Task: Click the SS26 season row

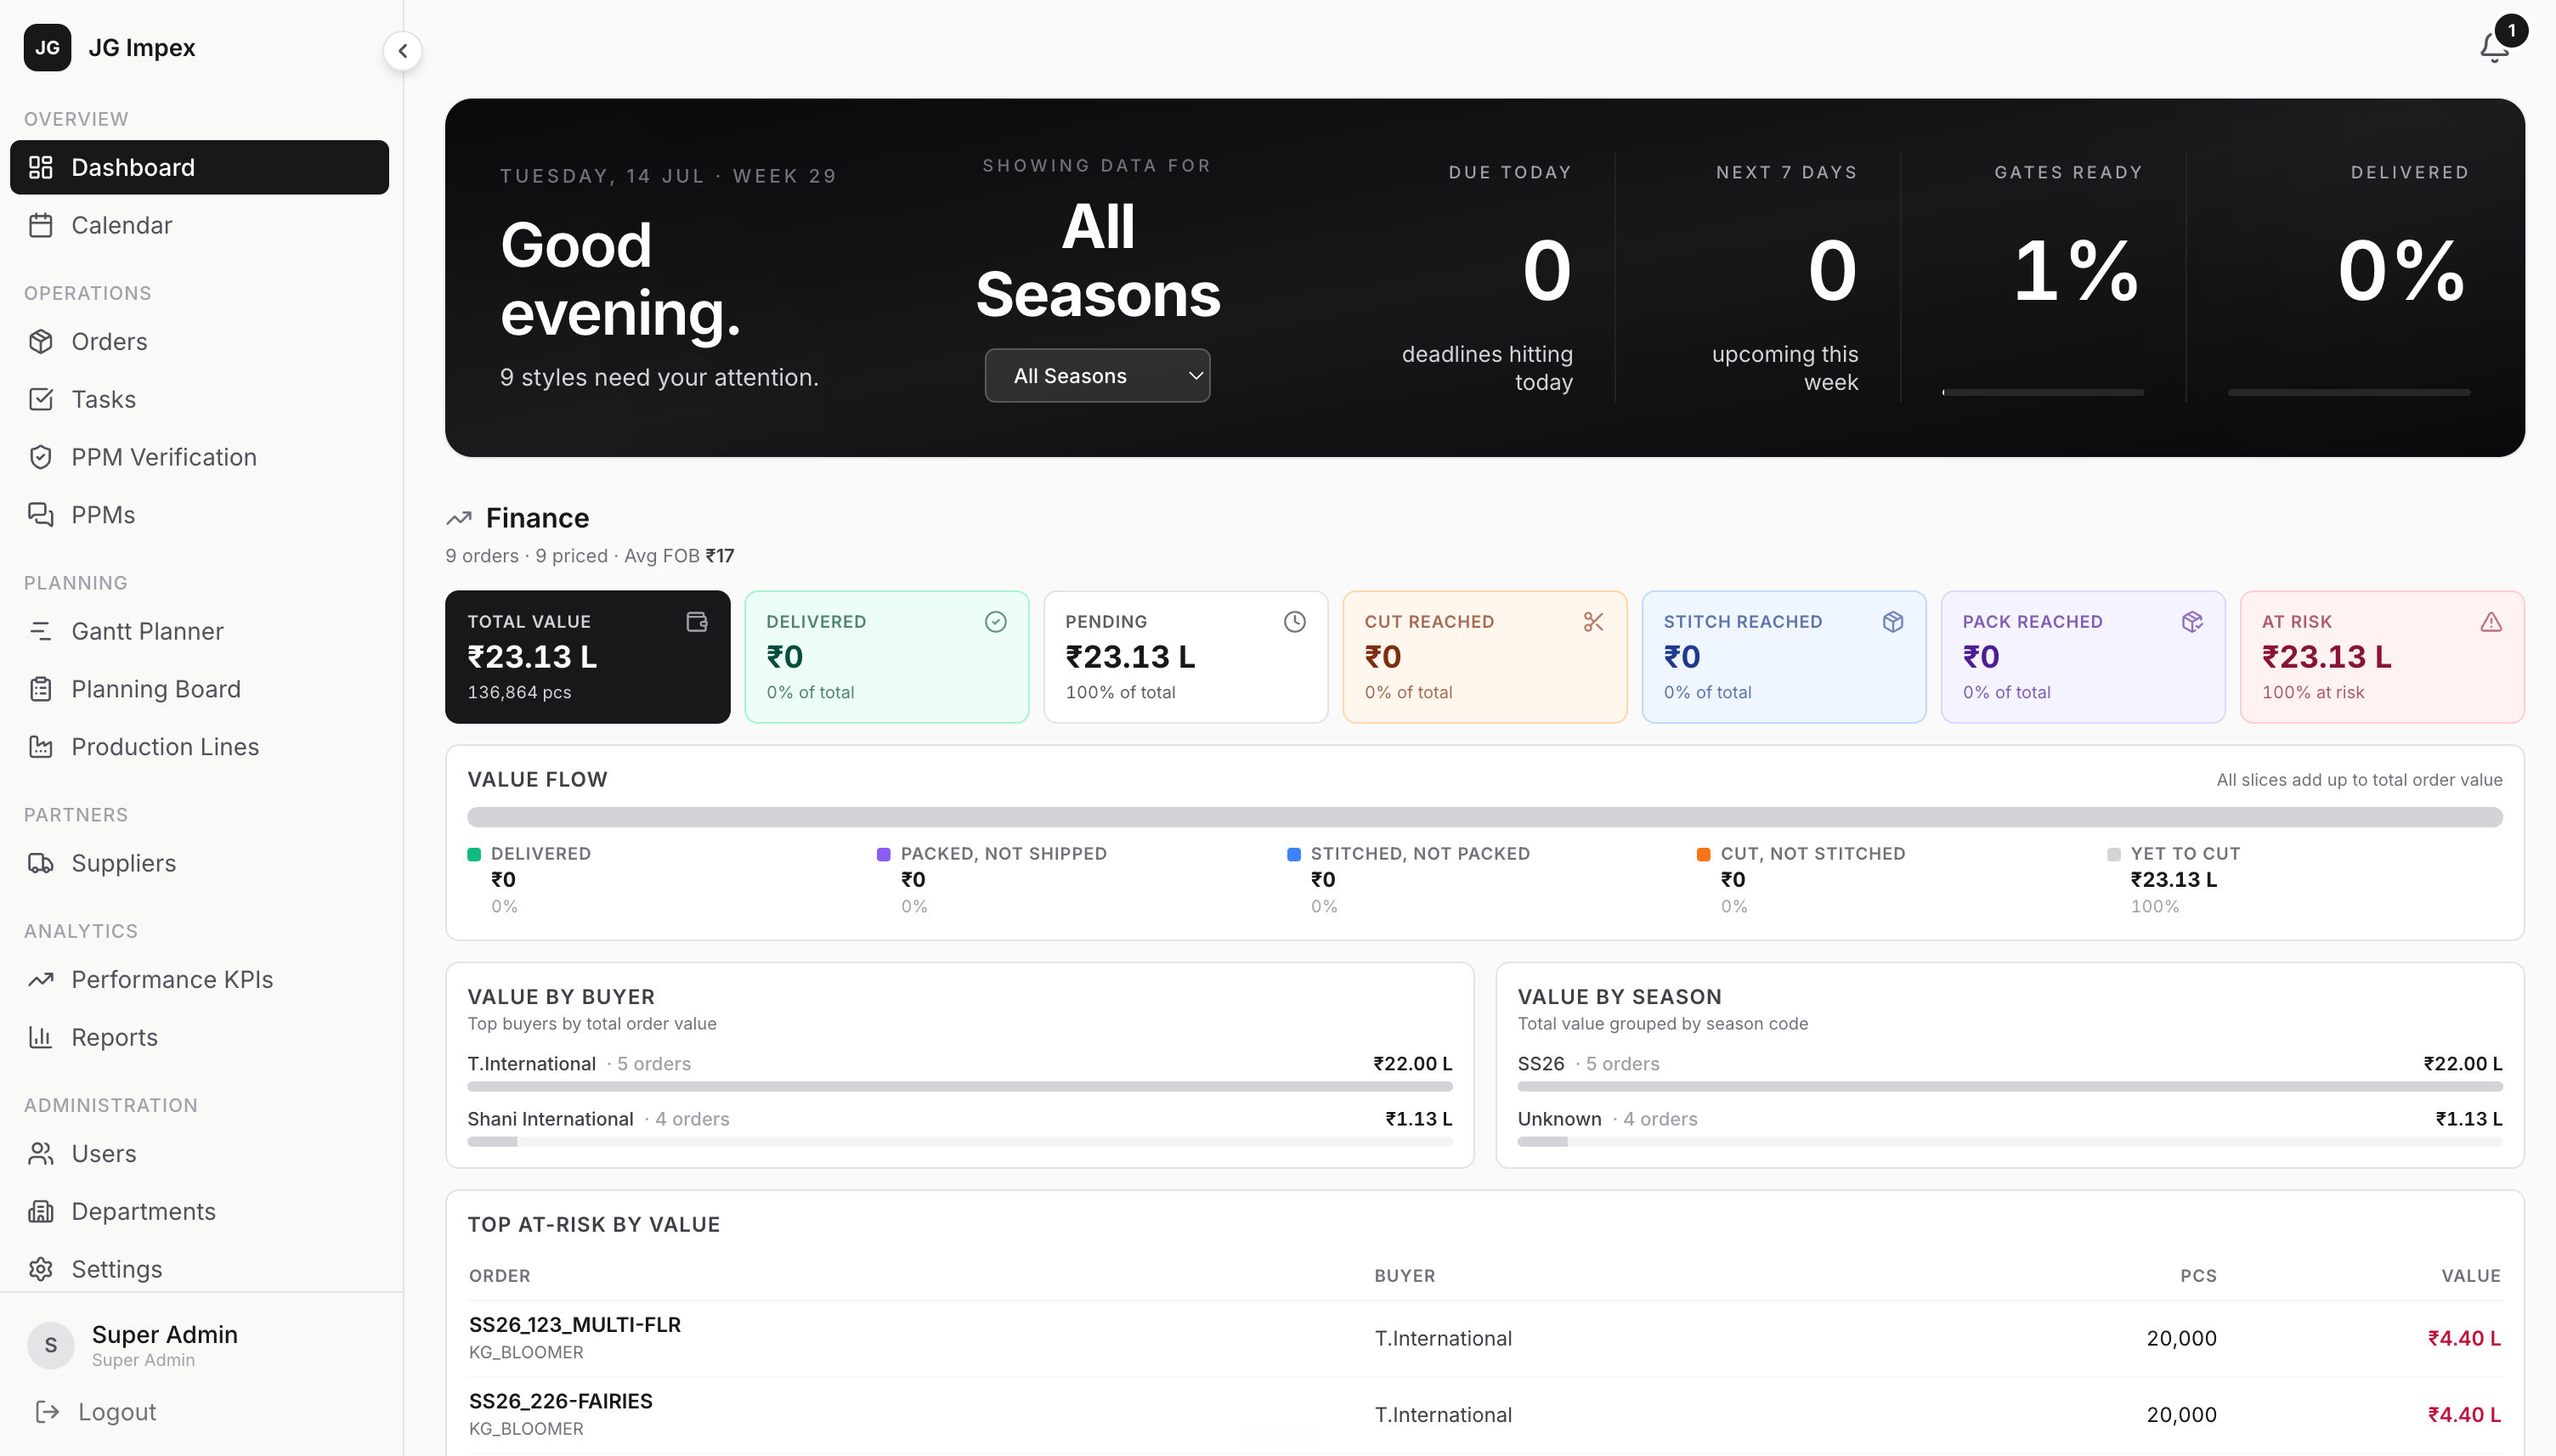Action: point(2010,1073)
